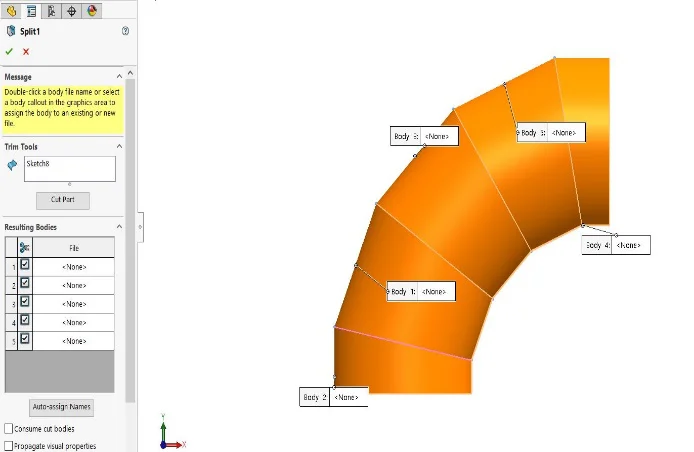
Task: Select the Body 2 callout in the graphics area
Action: point(334,397)
